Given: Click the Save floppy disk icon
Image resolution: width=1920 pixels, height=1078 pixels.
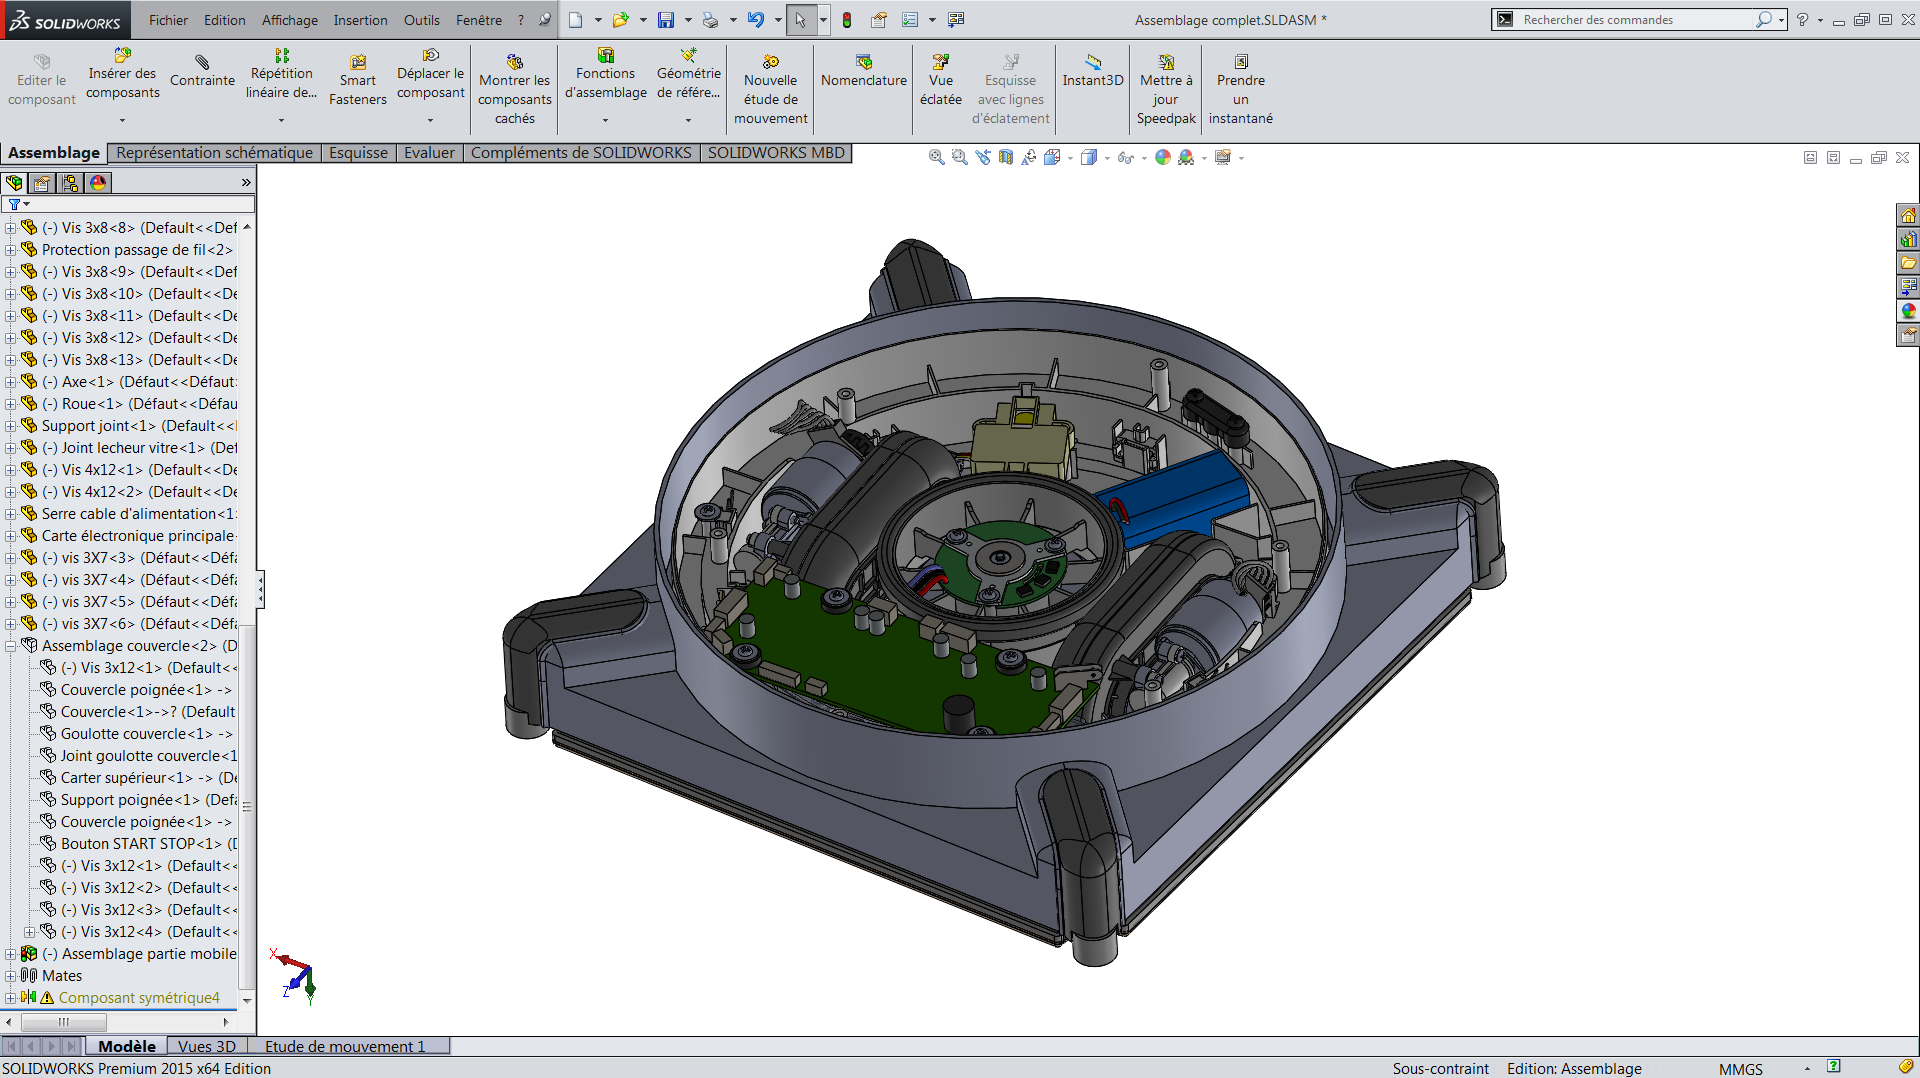Looking at the screenshot, I should point(665,20).
